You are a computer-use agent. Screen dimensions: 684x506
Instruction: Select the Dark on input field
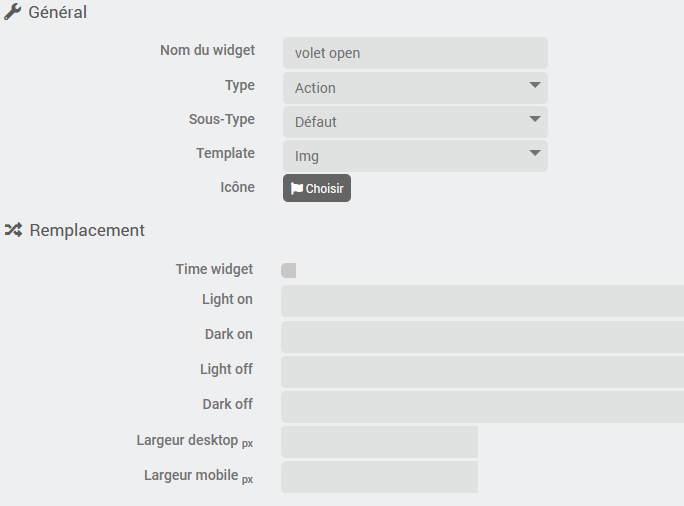(482, 336)
